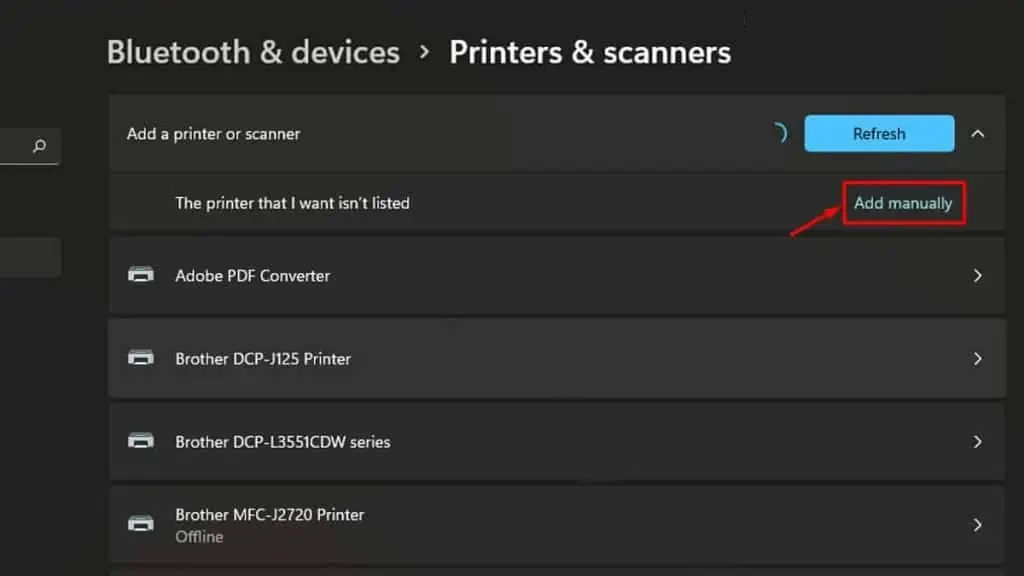
Task: Expand Brother DCP-J125 Printer chevron
Action: [x=978, y=359]
